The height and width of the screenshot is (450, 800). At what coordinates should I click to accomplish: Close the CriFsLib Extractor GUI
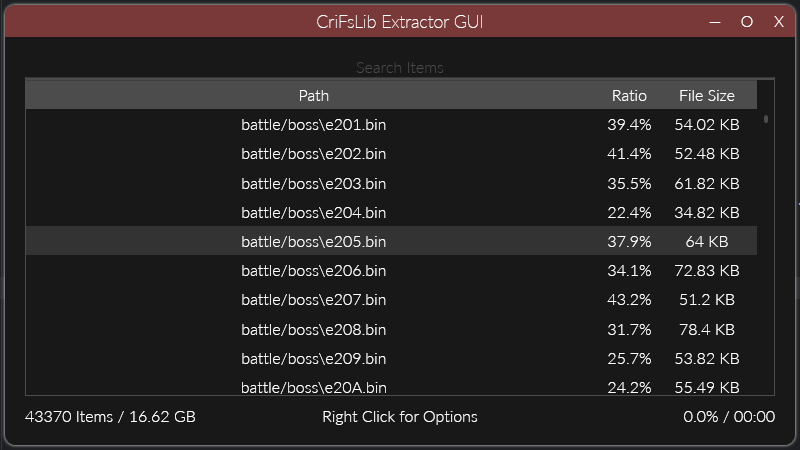click(778, 22)
